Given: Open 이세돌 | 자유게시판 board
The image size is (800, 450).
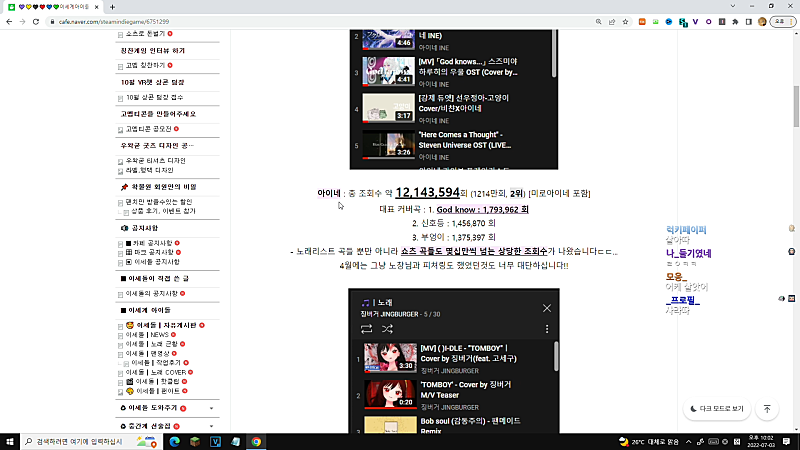Looking at the screenshot, I should [166, 325].
